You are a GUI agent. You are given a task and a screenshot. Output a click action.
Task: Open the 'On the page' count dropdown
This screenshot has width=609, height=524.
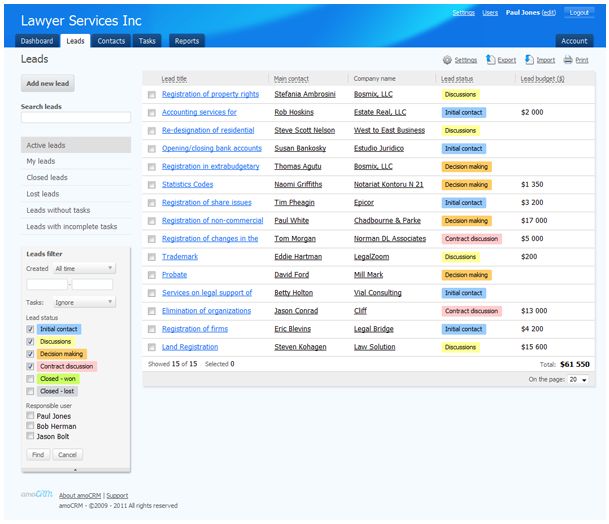[578, 380]
